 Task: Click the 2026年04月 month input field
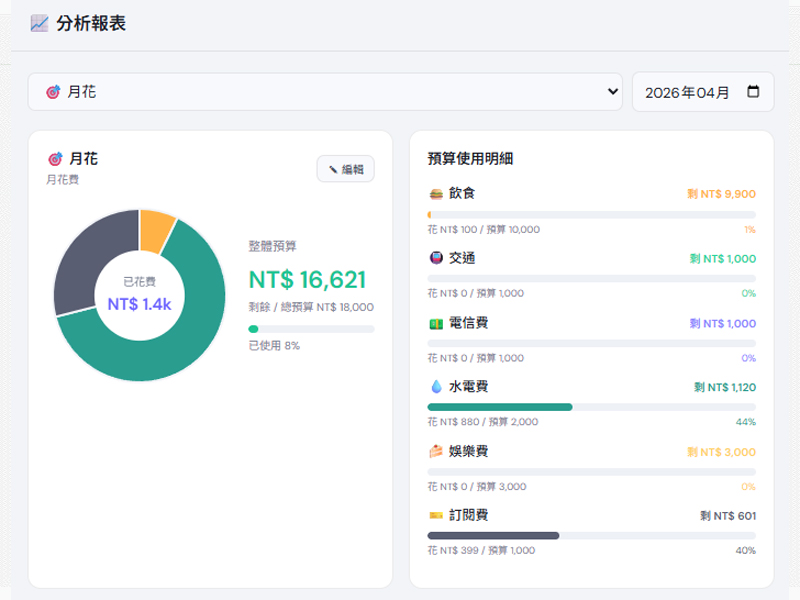[x=688, y=92]
